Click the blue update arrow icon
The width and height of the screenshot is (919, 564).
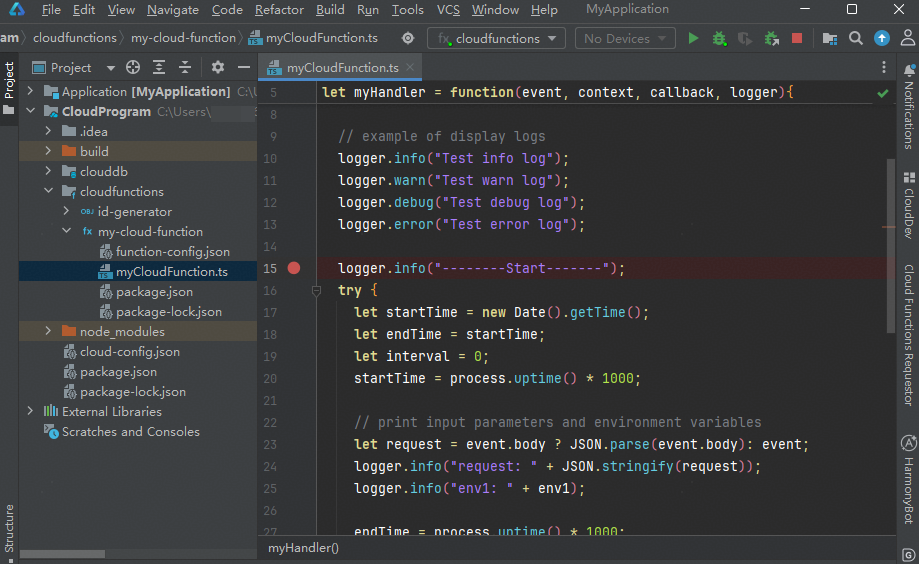[x=881, y=38]
